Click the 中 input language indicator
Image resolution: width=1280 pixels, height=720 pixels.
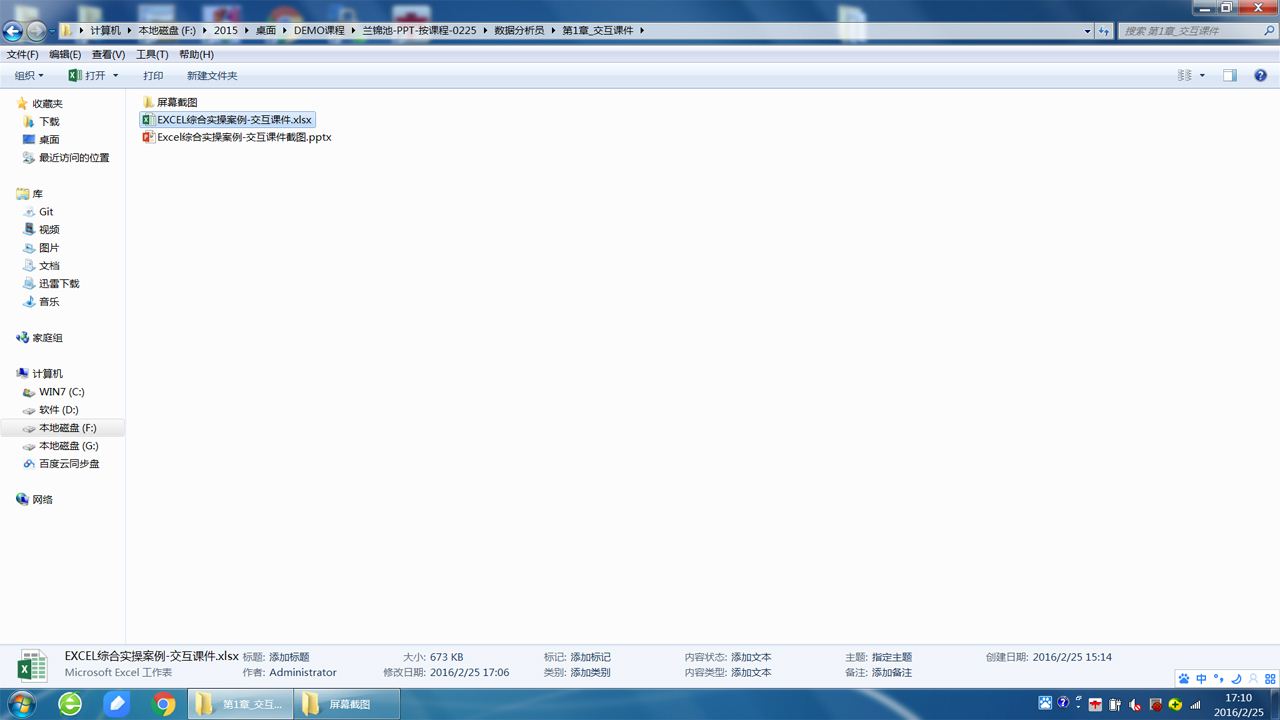pyautogui.click(x=1201, y=679)
